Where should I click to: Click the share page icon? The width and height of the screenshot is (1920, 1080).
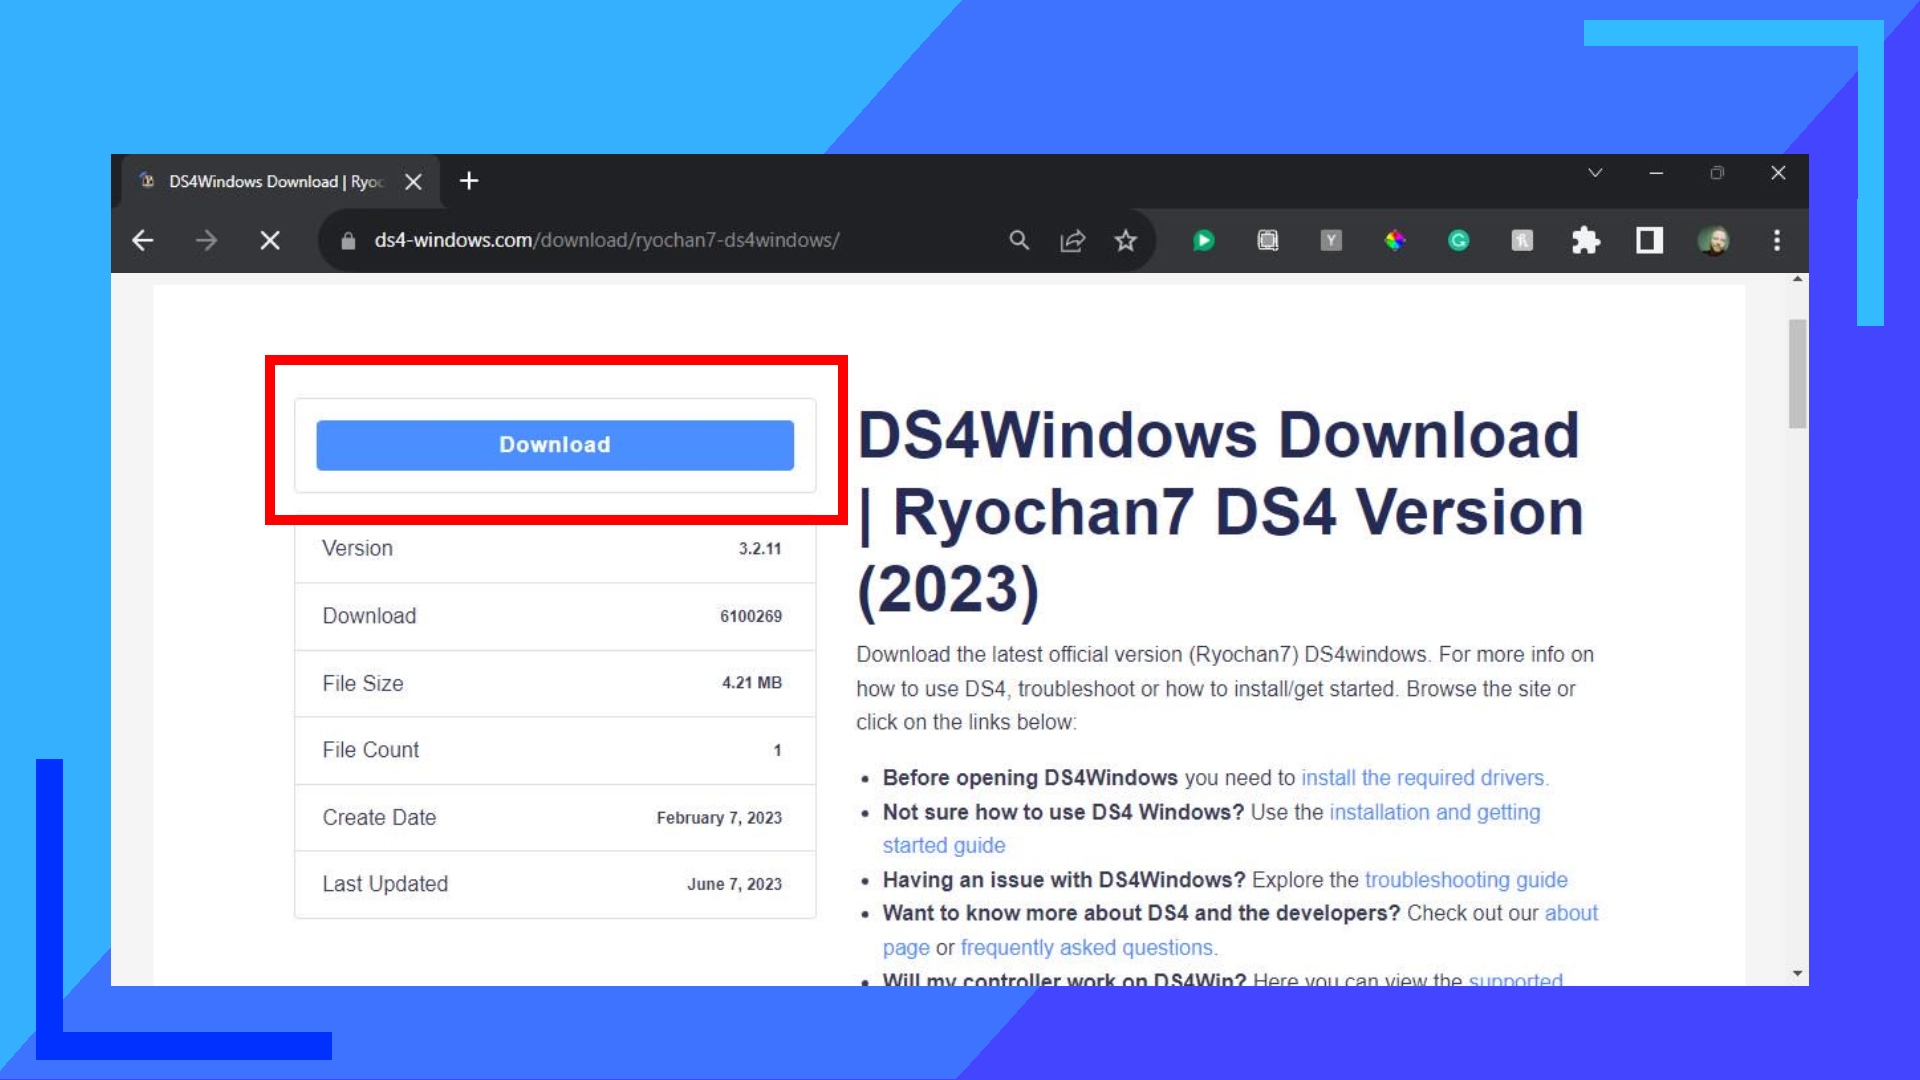pyautogui.click(x=1073, y=240)
